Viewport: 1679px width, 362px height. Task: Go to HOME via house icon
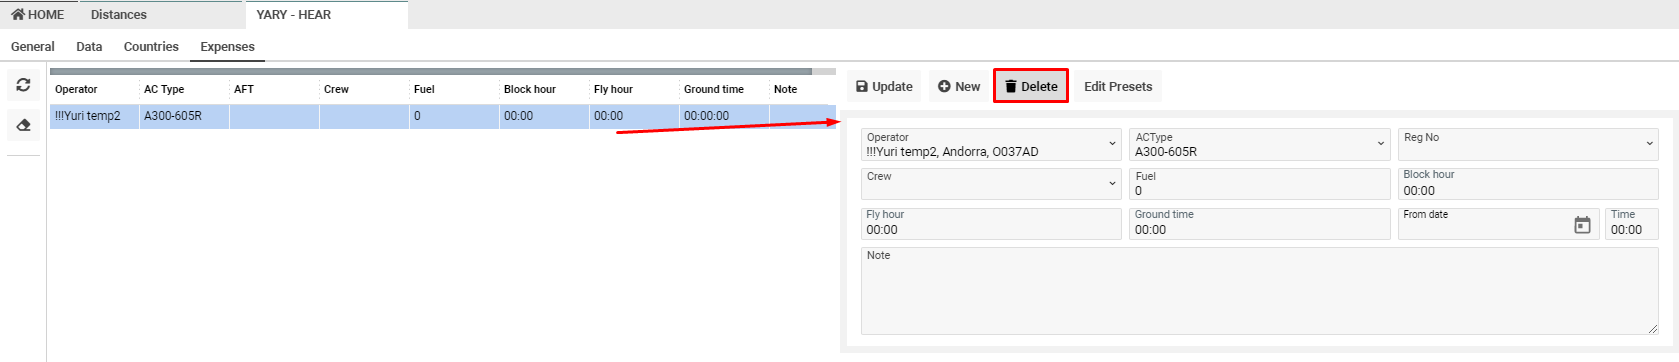point(38,15)
